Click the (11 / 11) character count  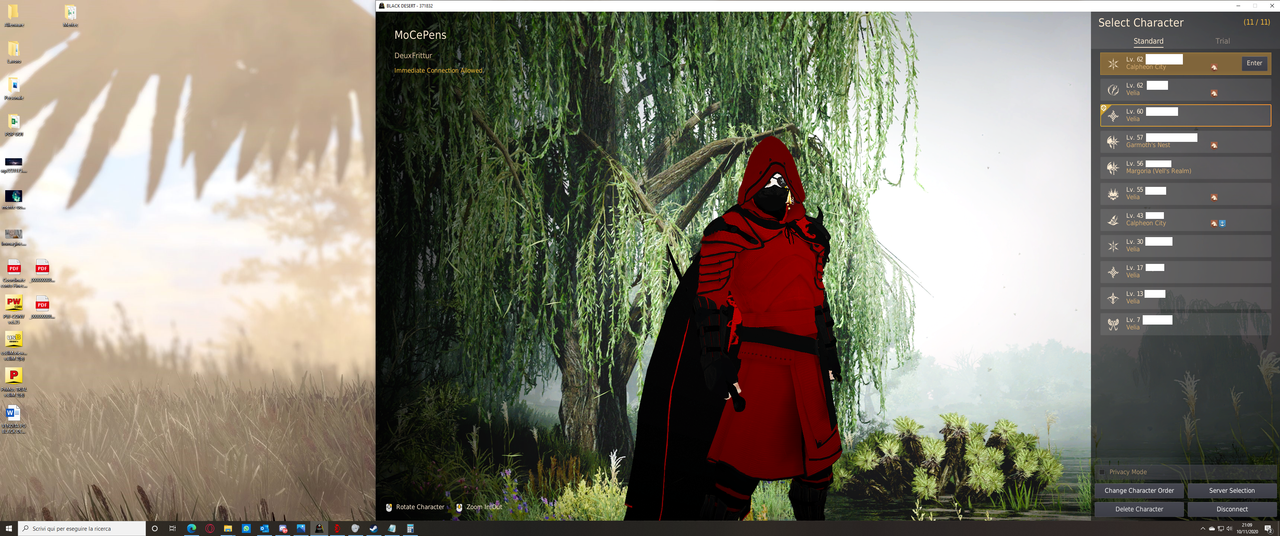1257,22
